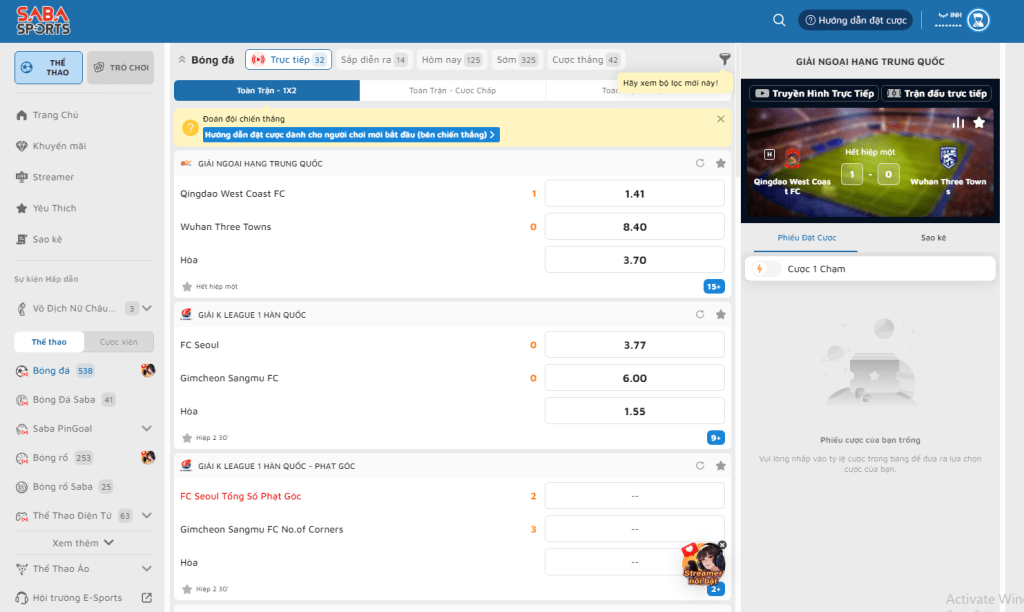Open the user profile avatar icon
Screen dimensions: 1024x612
point(978,20)
